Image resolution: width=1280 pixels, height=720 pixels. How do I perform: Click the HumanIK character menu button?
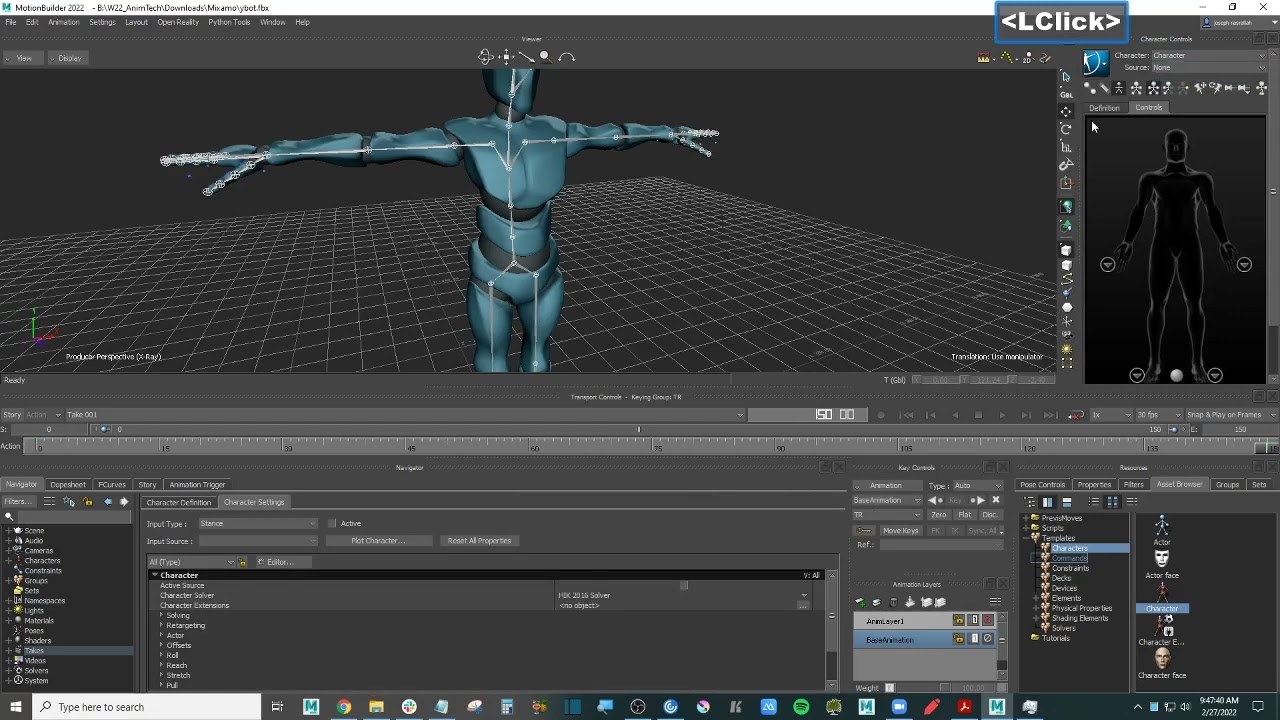[x=1096, y=62]
